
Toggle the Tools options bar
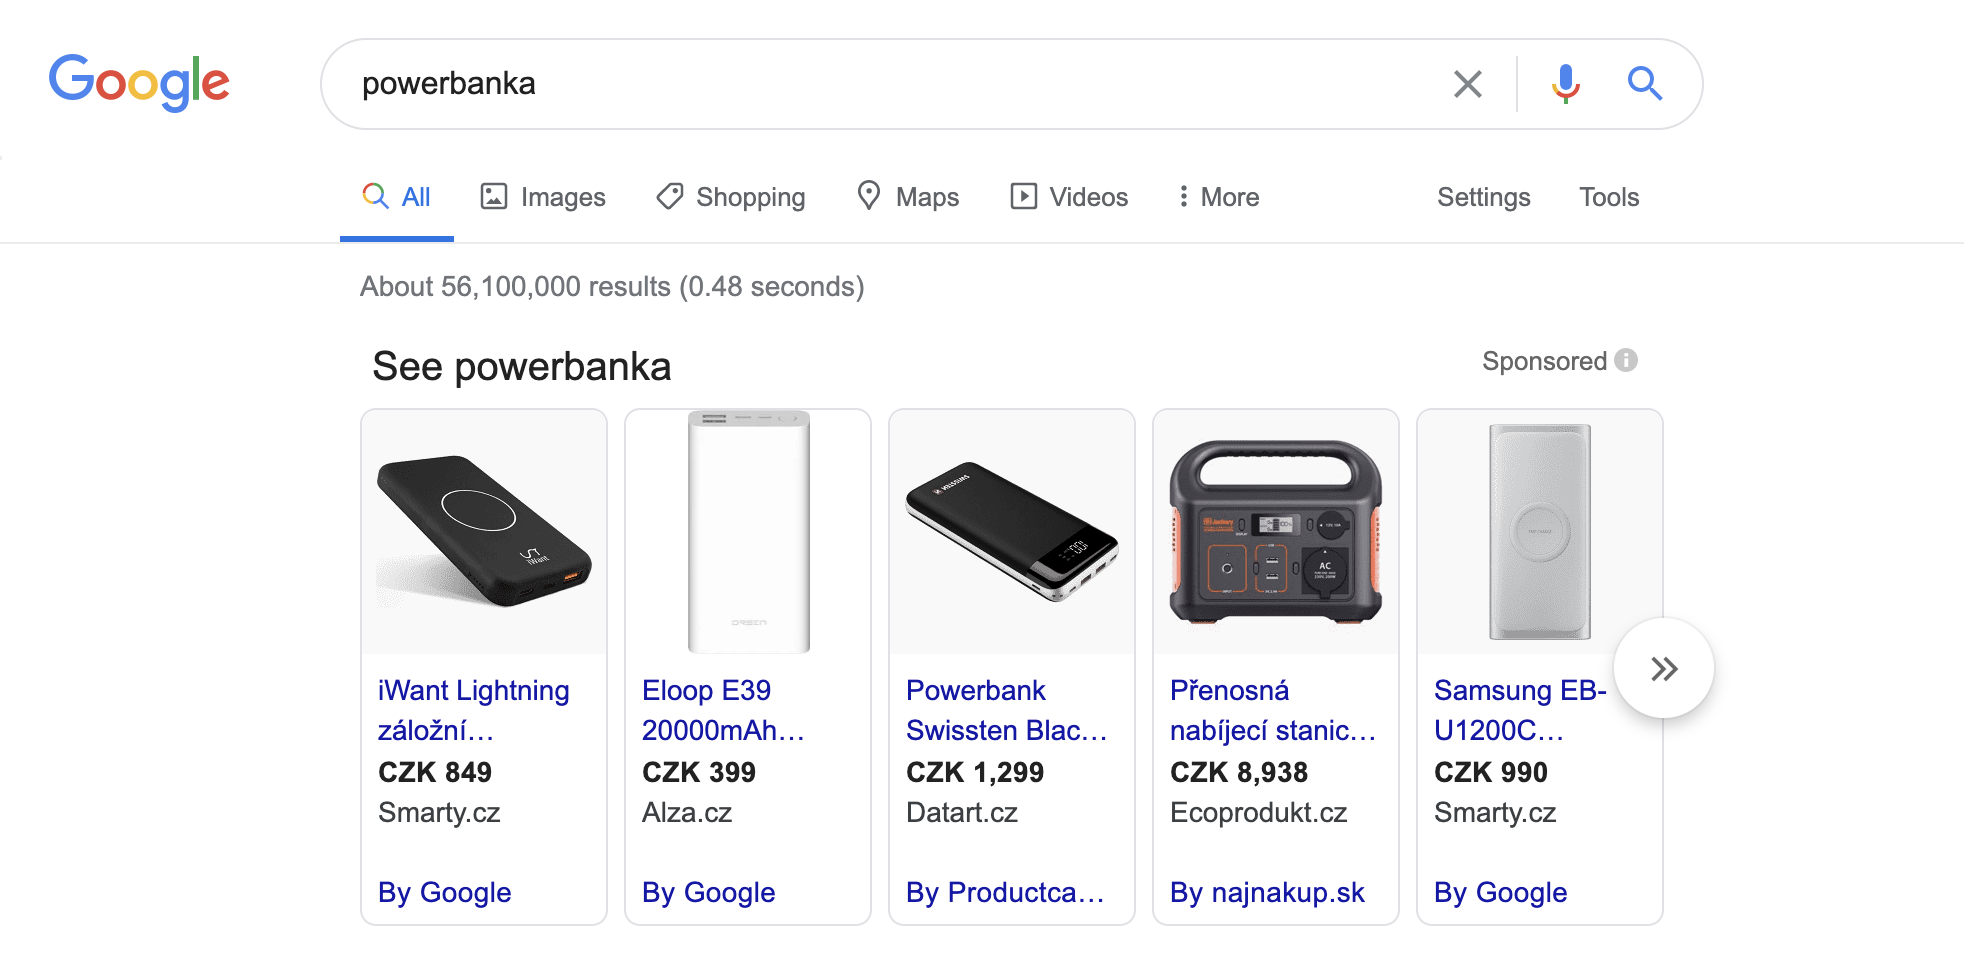1609,197
